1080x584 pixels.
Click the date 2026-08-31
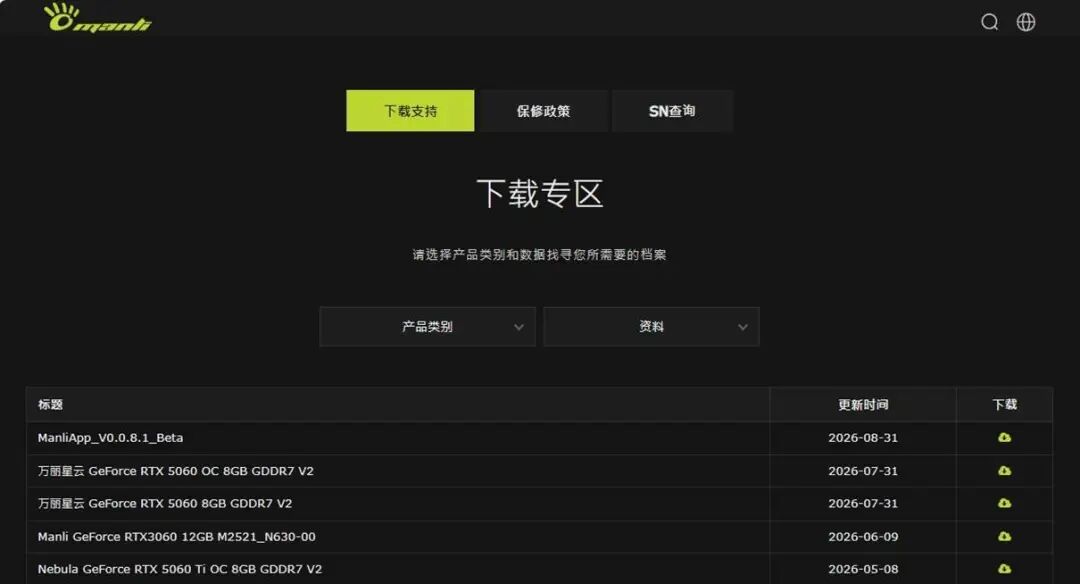863,438
